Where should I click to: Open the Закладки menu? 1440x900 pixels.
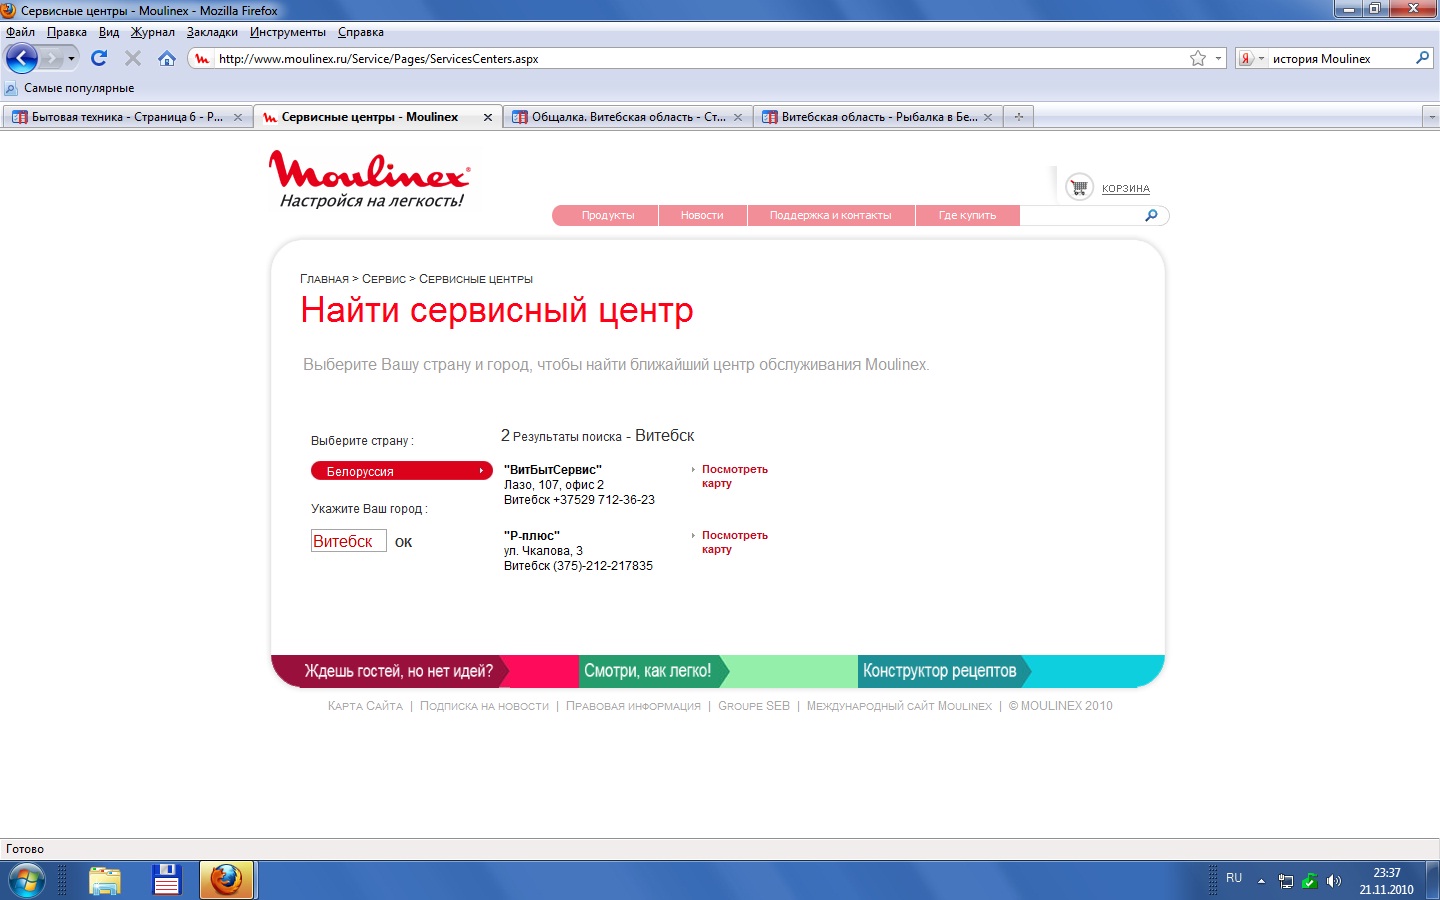[212, 32]
